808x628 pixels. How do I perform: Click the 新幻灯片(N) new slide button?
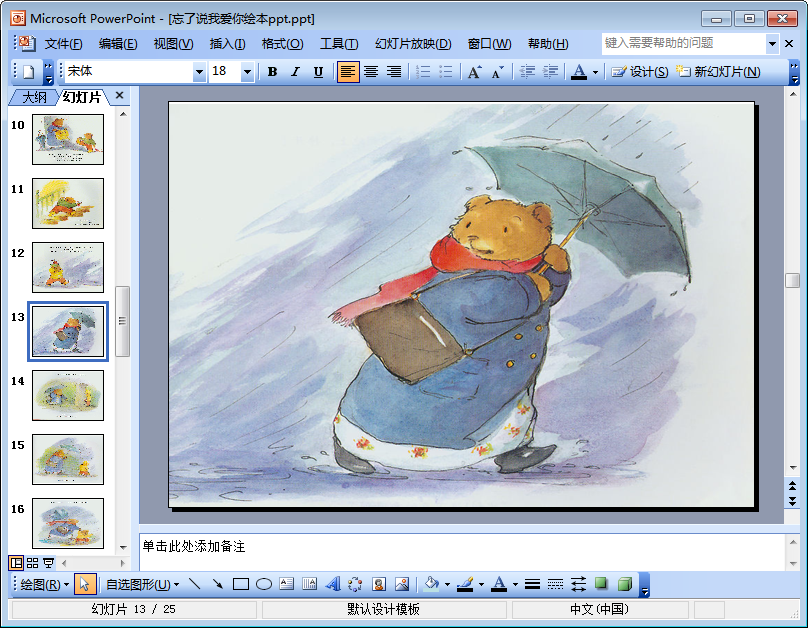click(x=718, y=72)
